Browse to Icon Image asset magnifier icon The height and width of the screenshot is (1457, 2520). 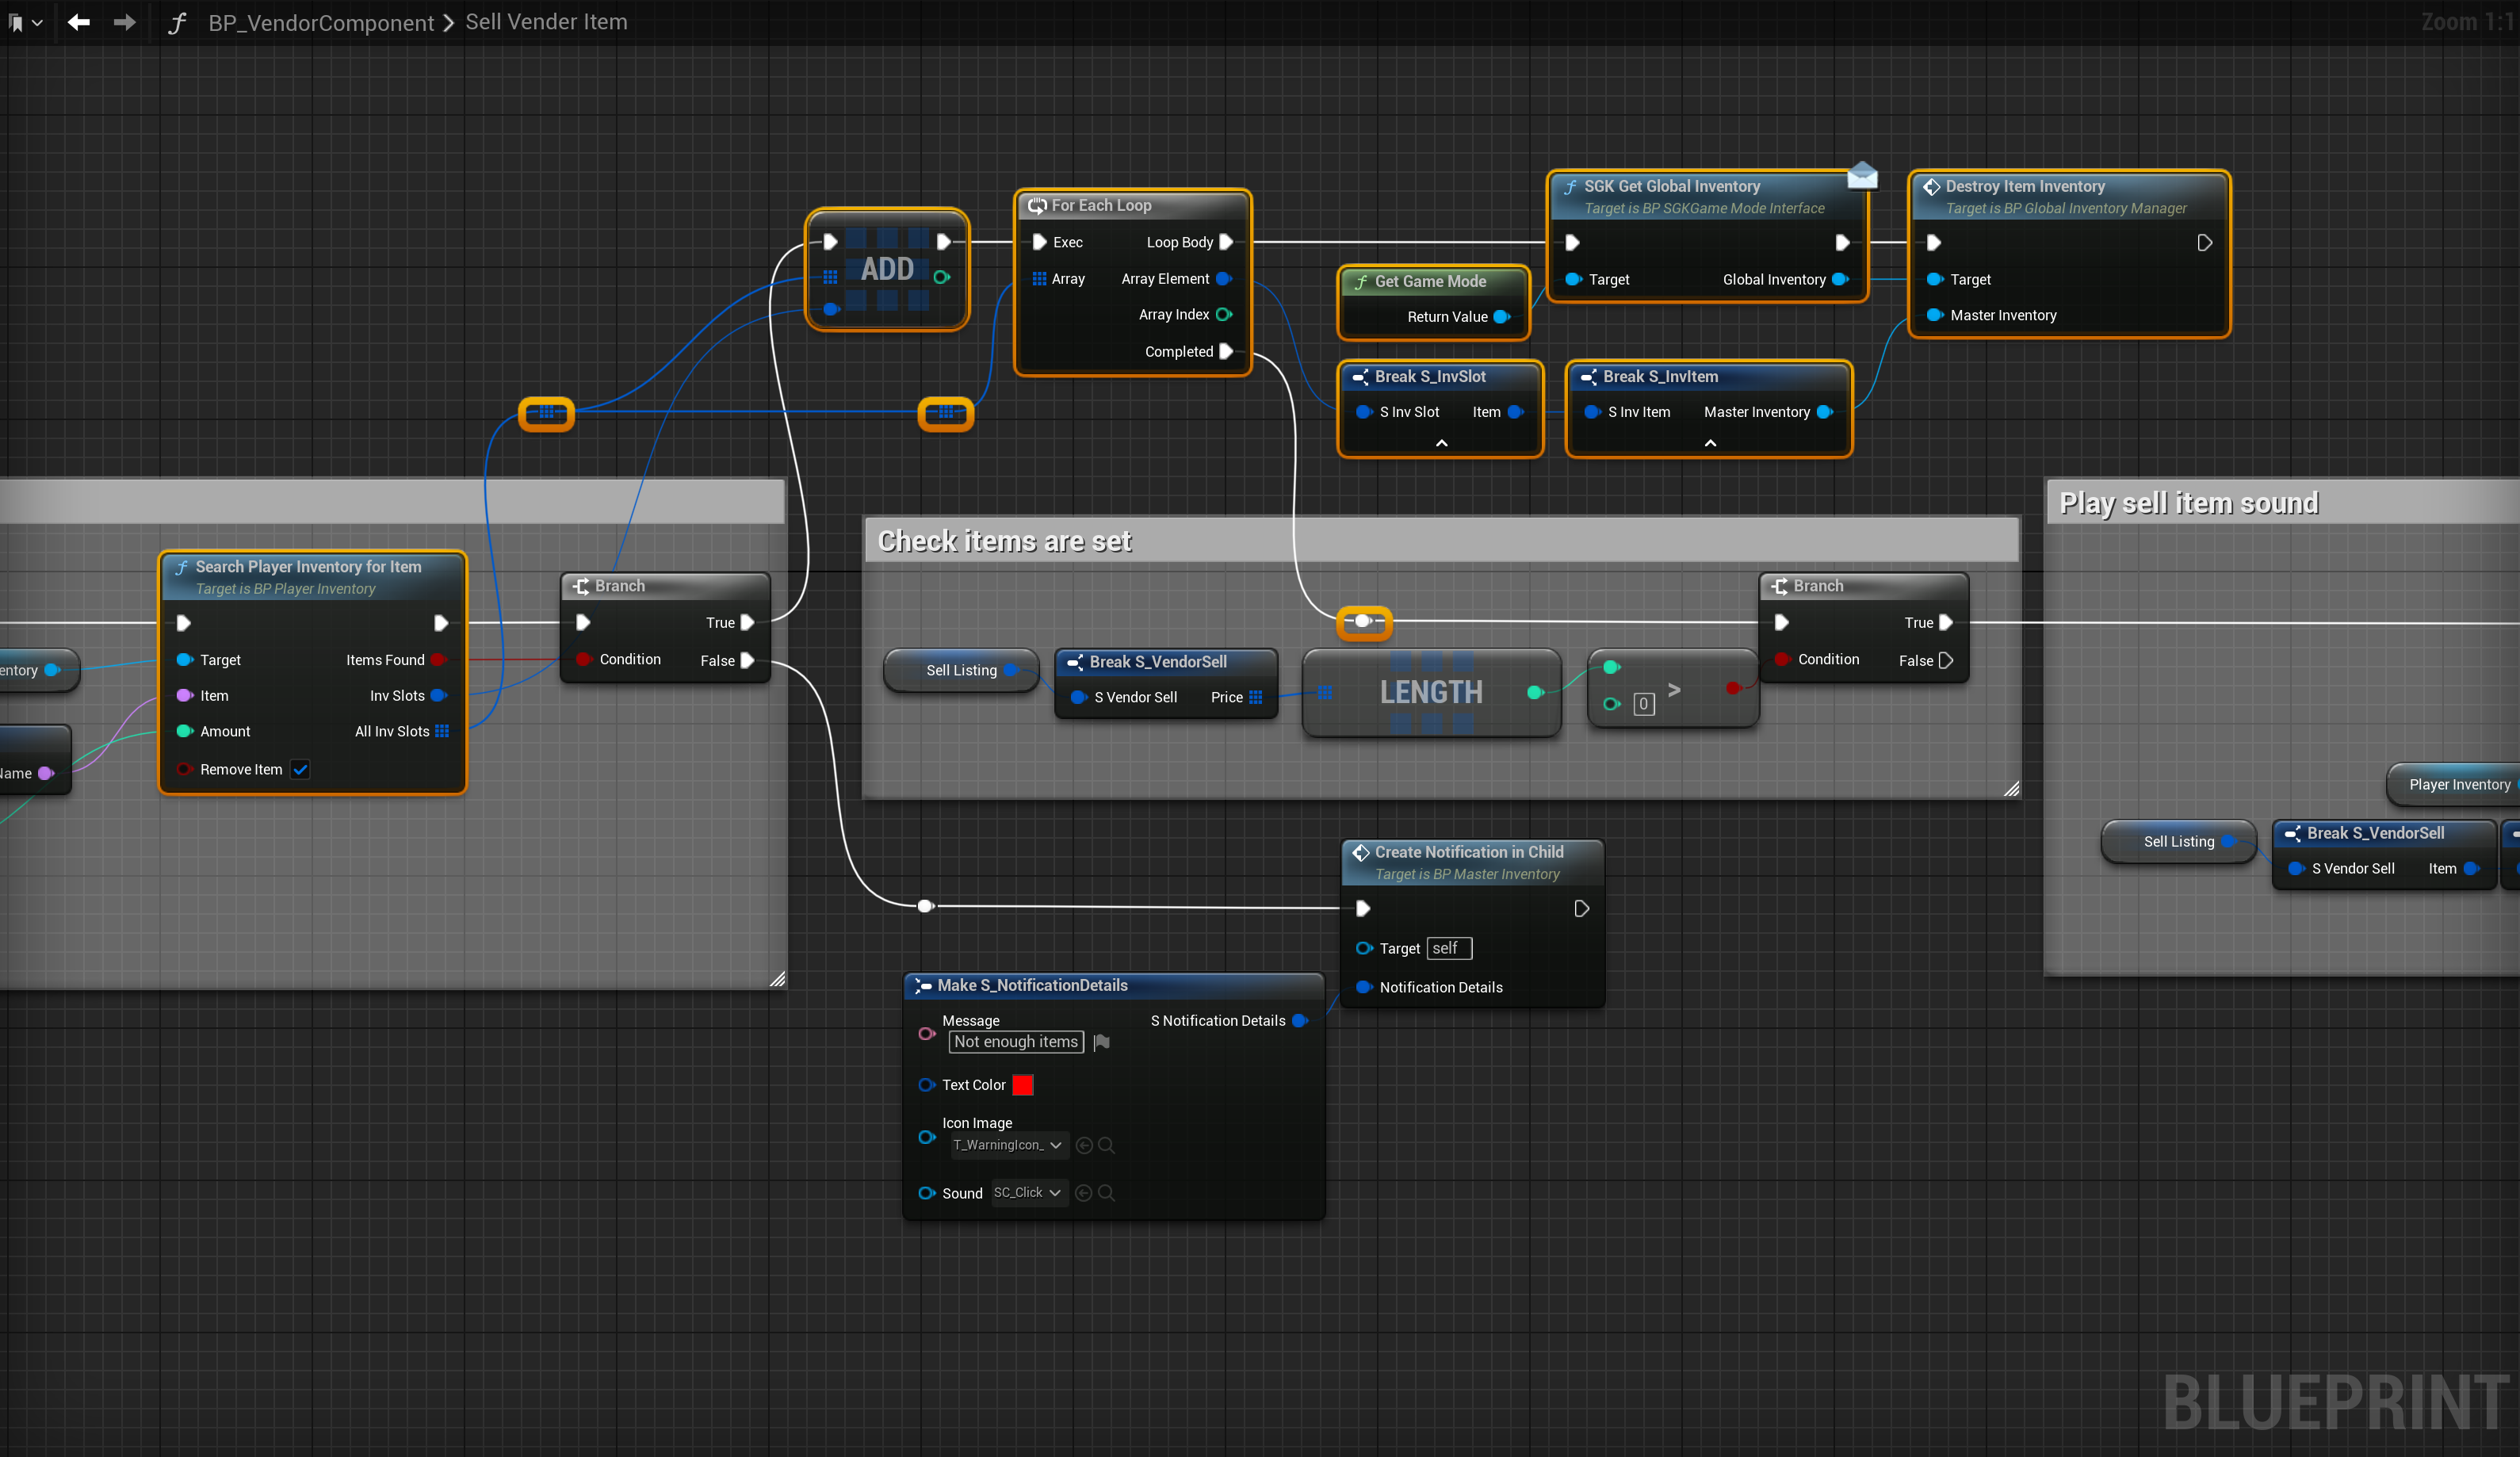pyautogui.click(x=1106, y=1145)
